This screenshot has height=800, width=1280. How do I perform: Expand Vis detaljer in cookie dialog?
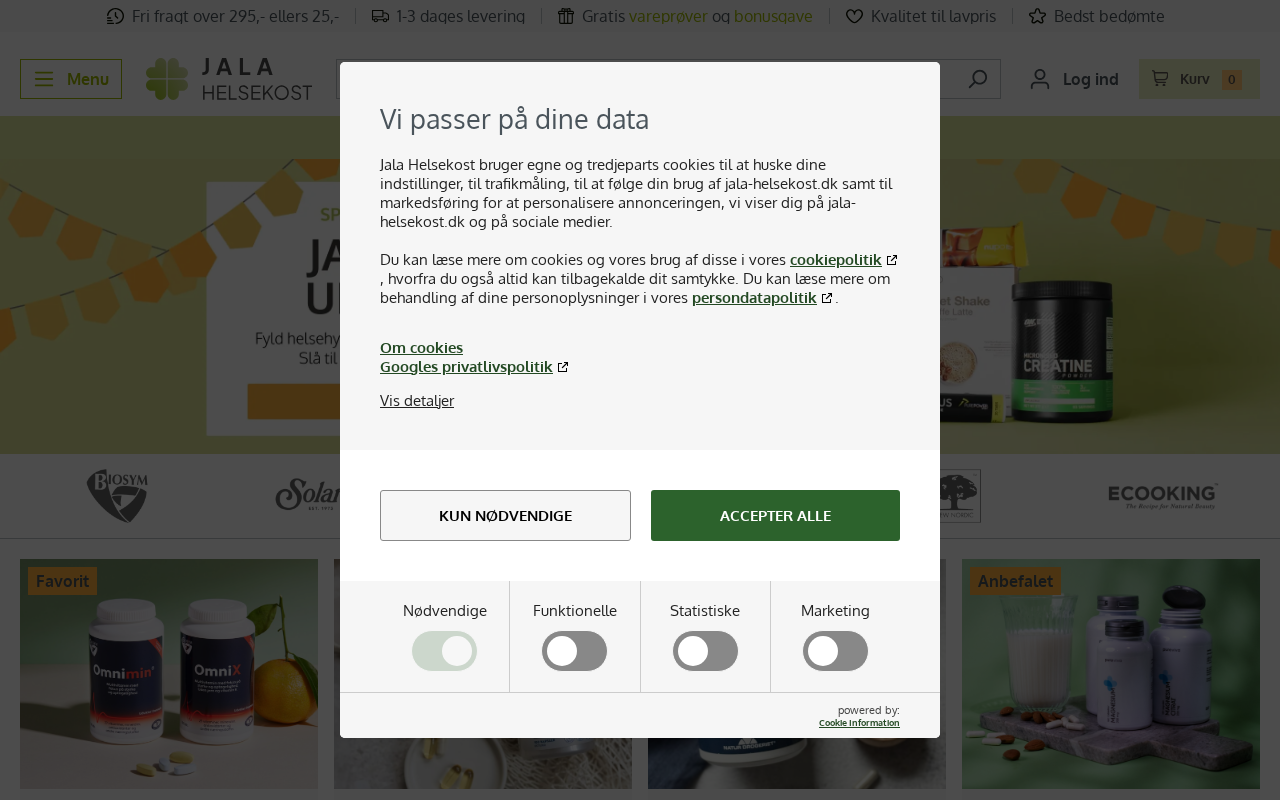click(417, 401)
